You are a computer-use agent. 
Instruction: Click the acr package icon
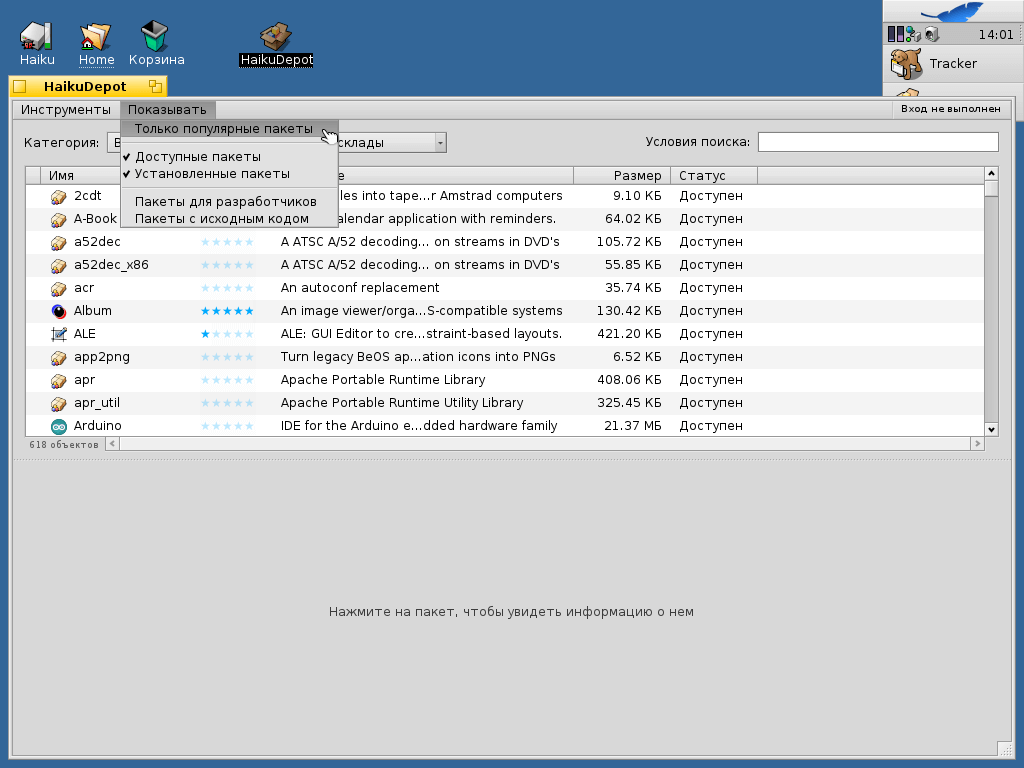tap(59, 288)
